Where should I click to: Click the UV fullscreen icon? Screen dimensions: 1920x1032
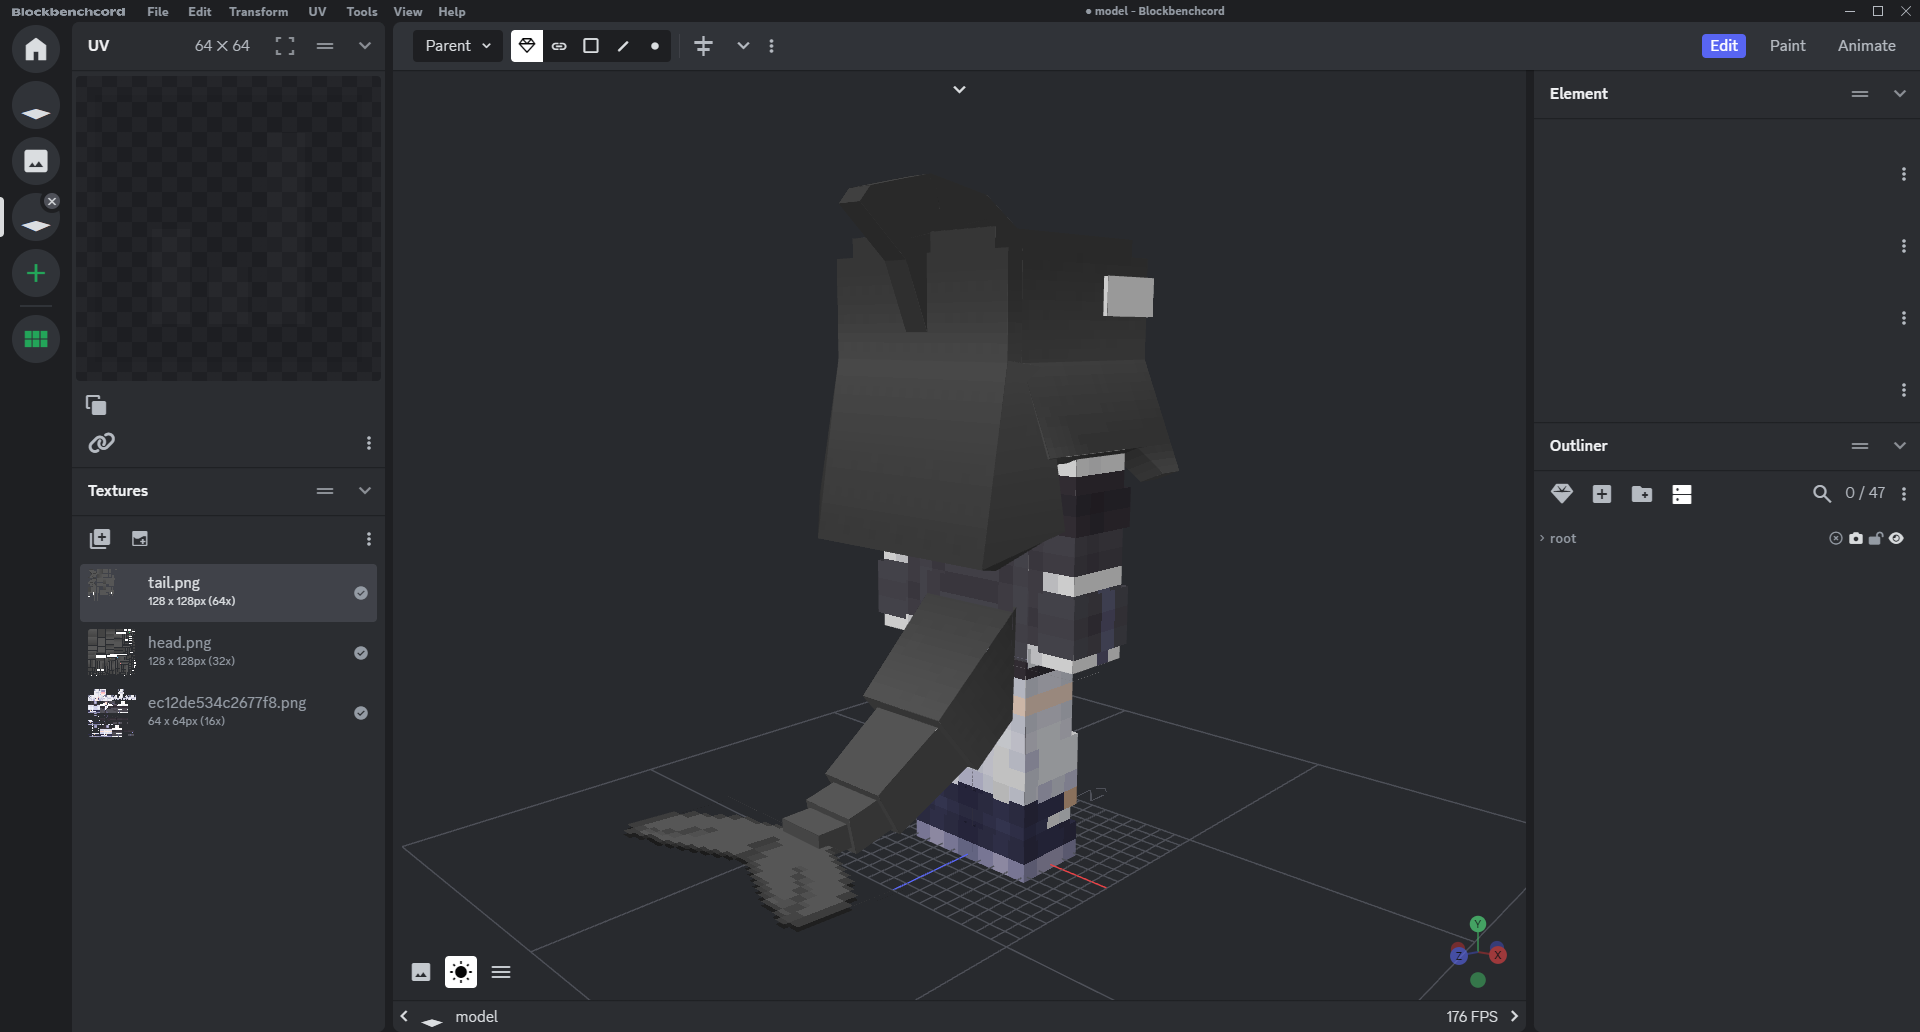click(285, 46)
